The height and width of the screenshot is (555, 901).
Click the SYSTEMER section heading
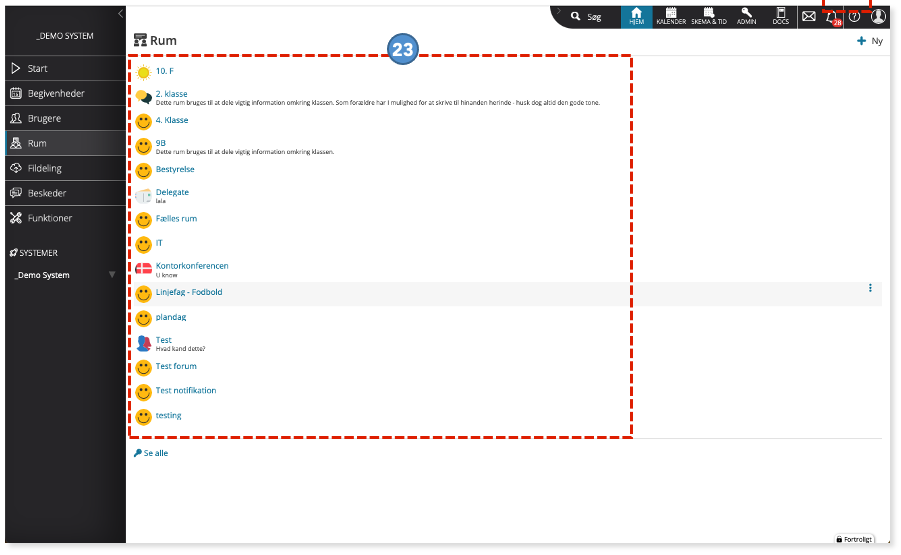pyautogui.click(x=34, y=253)
